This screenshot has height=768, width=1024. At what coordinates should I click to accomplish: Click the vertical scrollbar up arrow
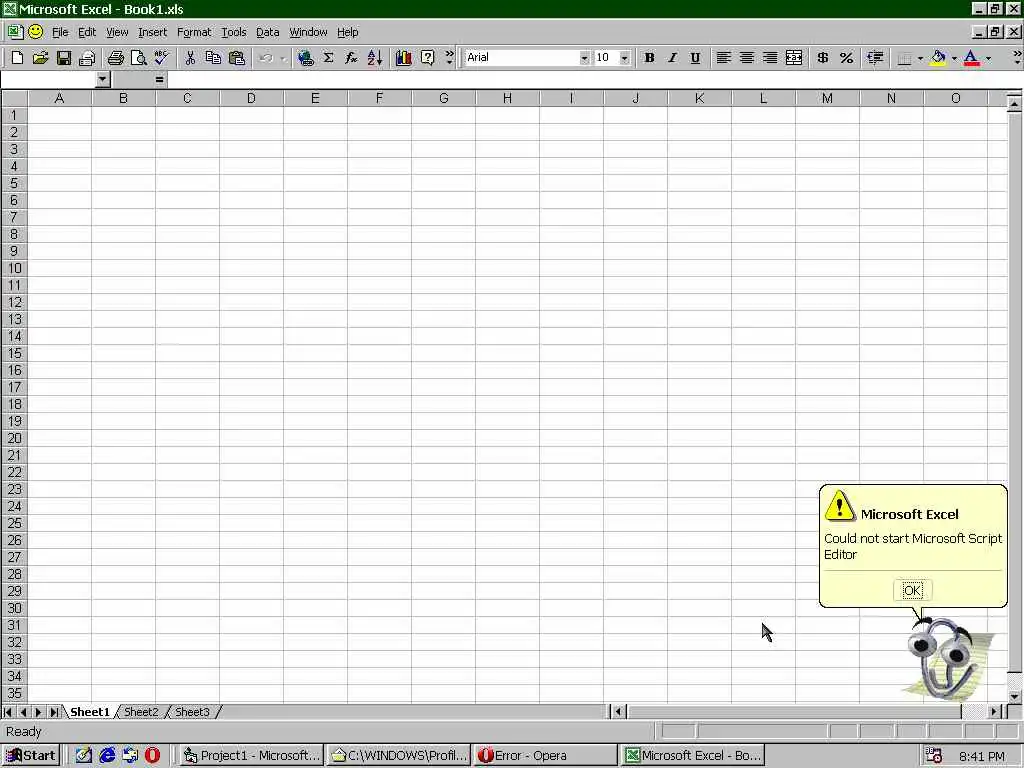coord(1014,103)
